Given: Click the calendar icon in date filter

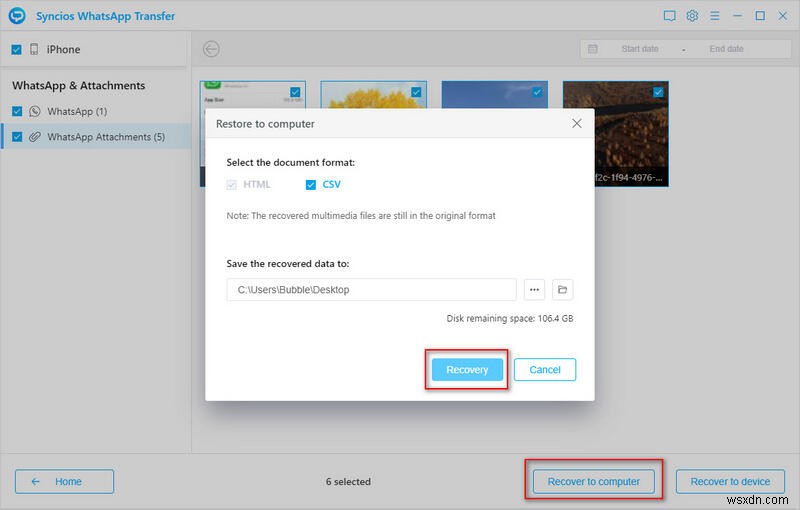Looking at the screenshot, I should (x=593, y=49).
